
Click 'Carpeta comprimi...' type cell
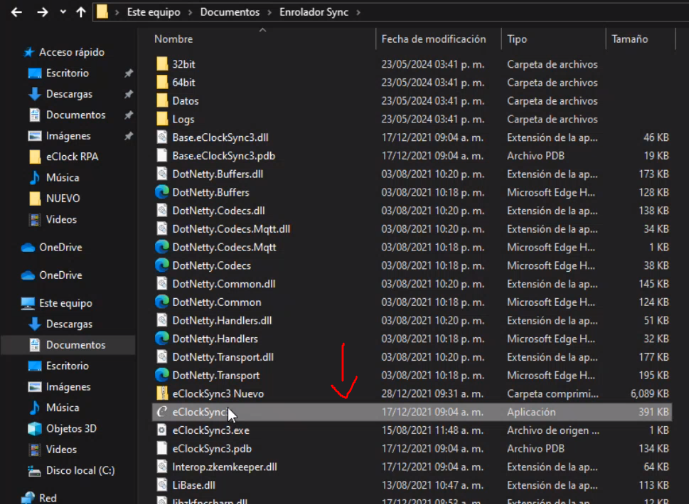click(x=552, y=394)
